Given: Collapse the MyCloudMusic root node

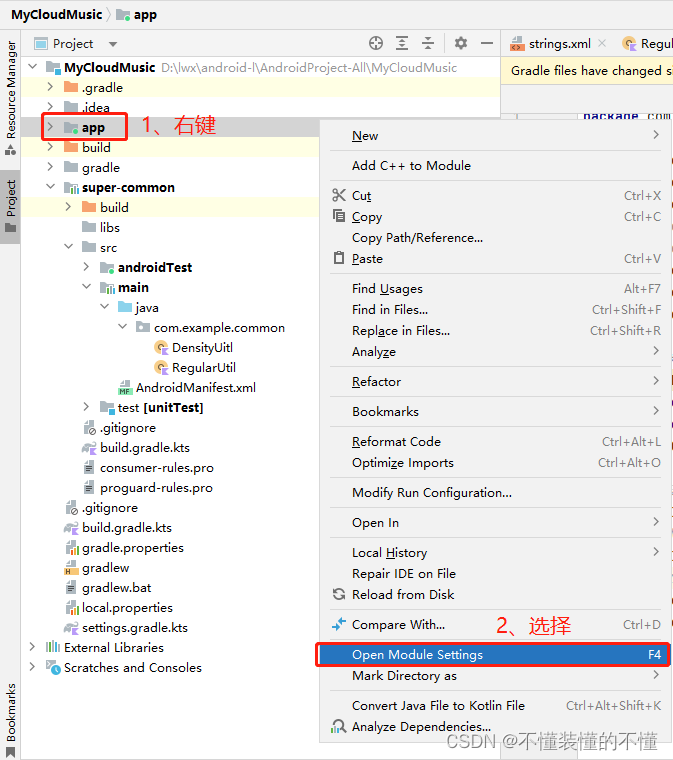Looking at the screenshot, I should tap(32, 67).
